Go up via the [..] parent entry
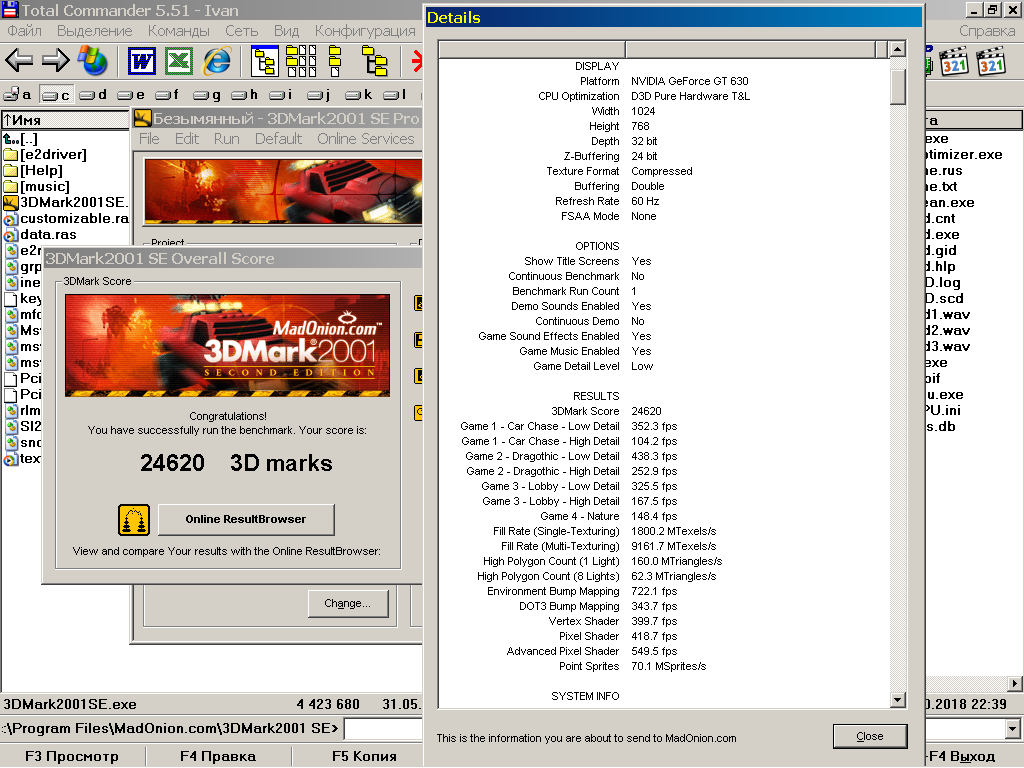The height and width of the screenshot is (768, 1024). 28,139
